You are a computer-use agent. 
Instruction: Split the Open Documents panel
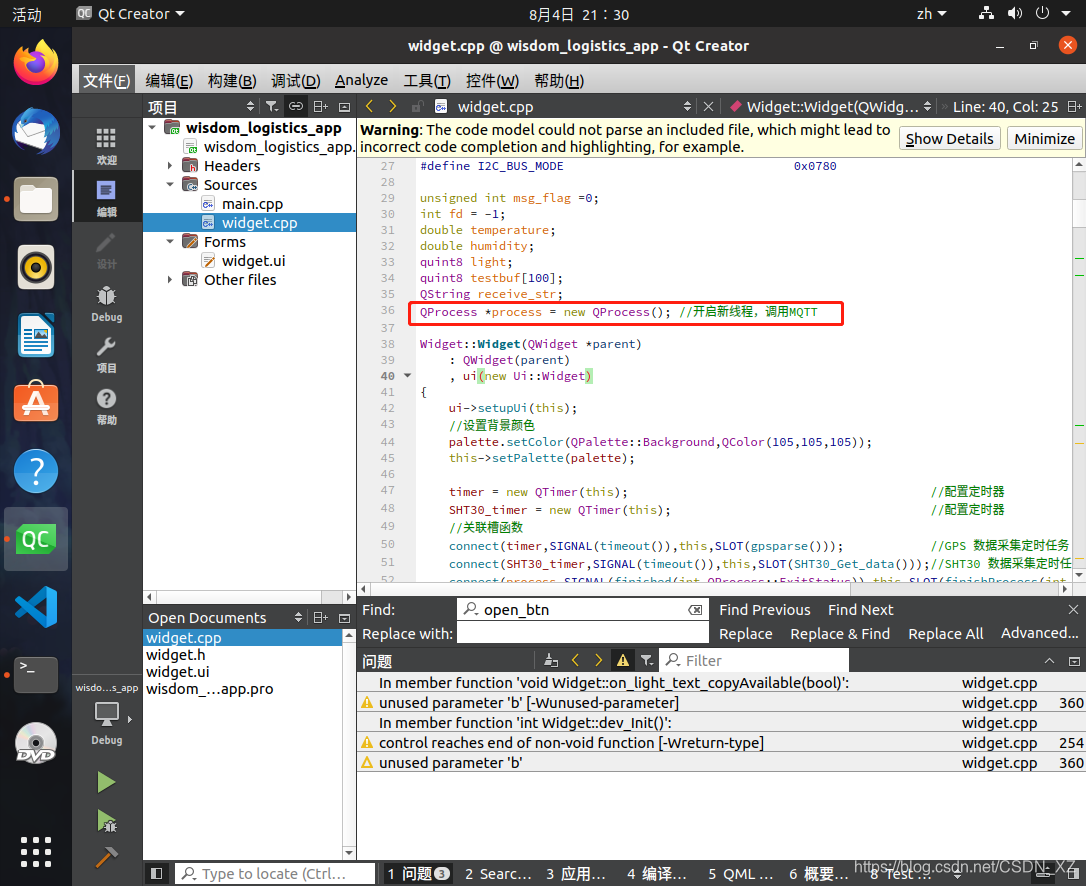tap(320, 617)
